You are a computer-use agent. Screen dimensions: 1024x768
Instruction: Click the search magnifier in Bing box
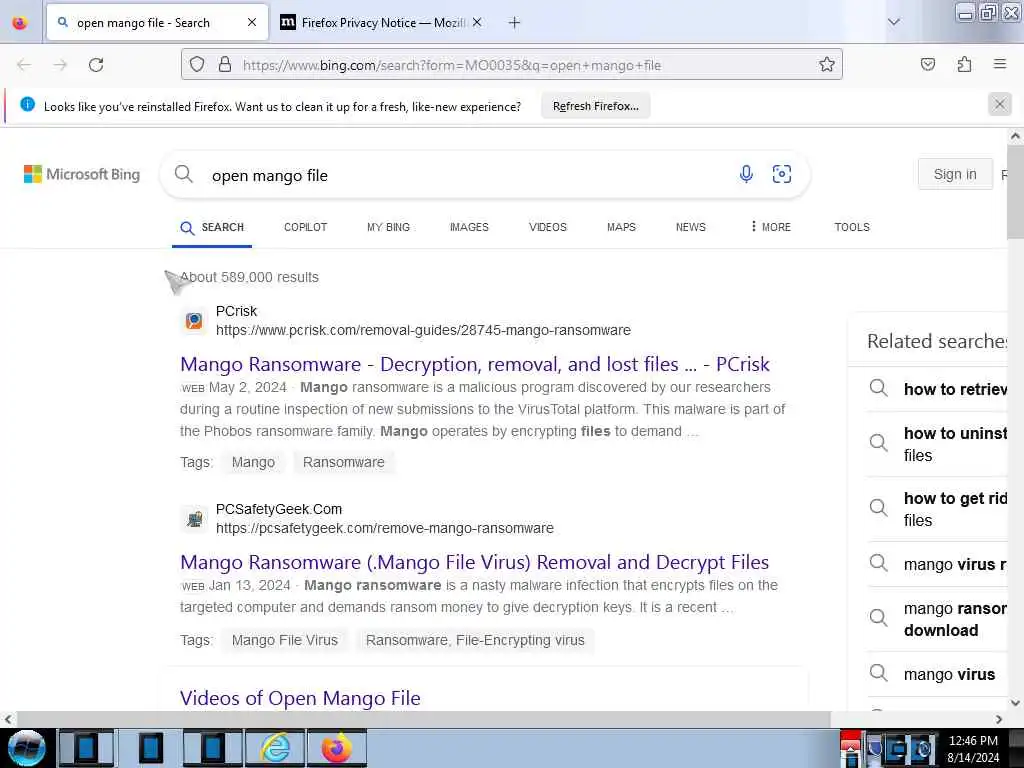(x=184, y=174)
